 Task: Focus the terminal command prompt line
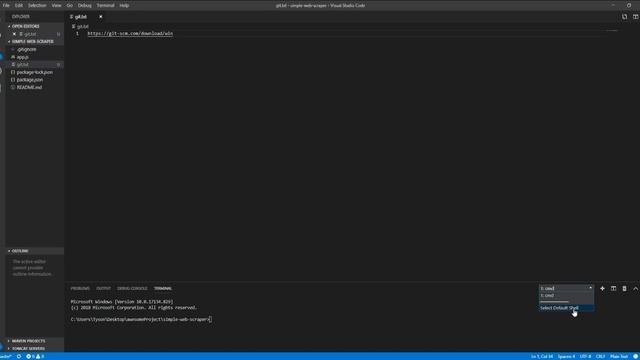(x=141, y=320)
